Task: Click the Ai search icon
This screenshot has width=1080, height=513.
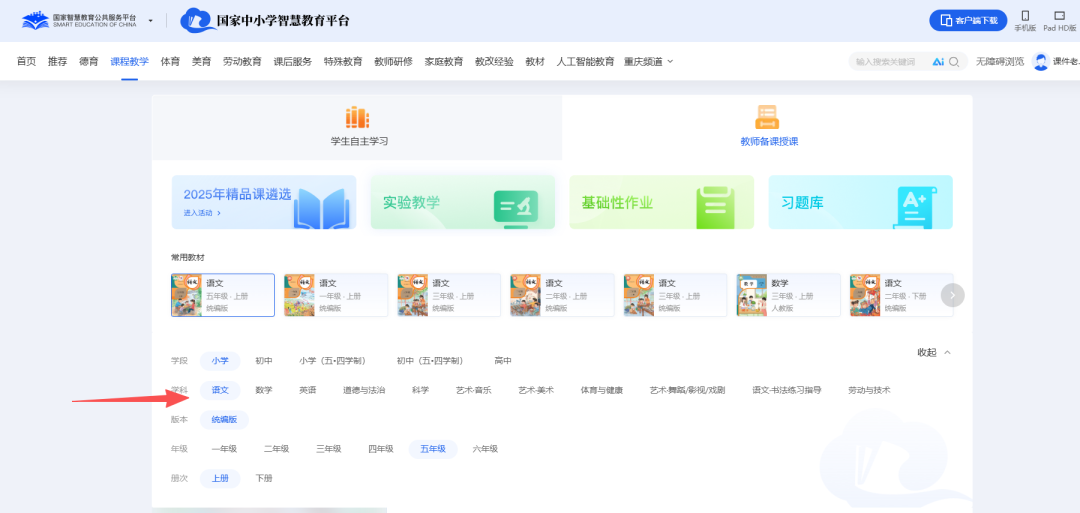Action: (938, 62)
